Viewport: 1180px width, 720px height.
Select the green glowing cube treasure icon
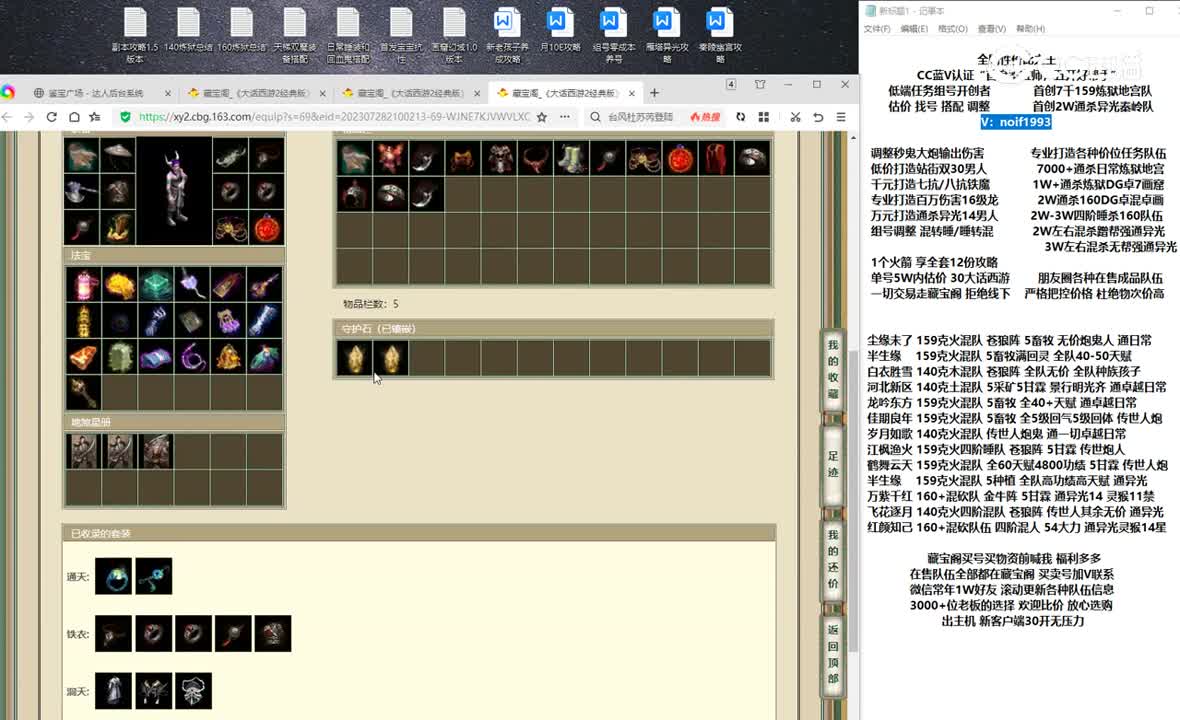(x=156, y=285)
